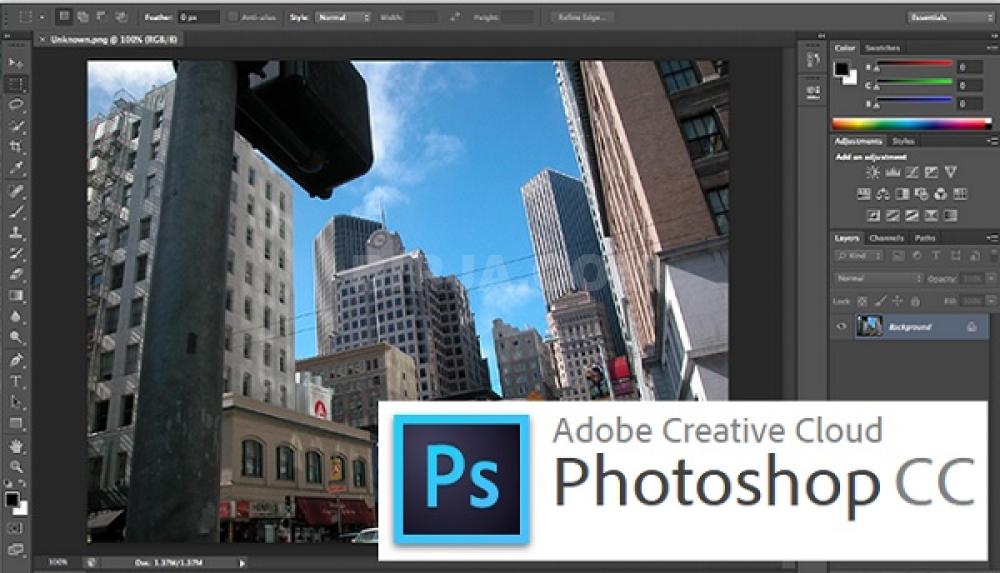Toggle Quick Mask mode in toolbar
The image size is (1000, 573).
click(16, 527)
